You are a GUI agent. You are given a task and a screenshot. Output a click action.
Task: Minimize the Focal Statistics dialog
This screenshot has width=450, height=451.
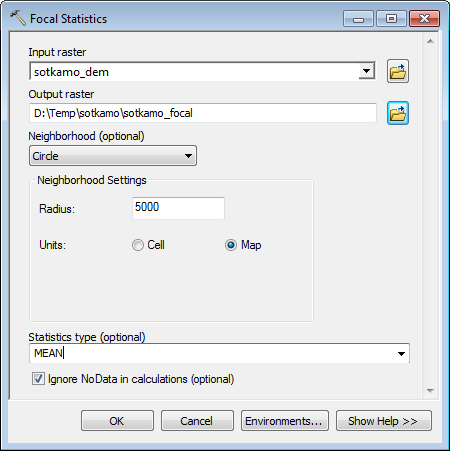(358, 19)
